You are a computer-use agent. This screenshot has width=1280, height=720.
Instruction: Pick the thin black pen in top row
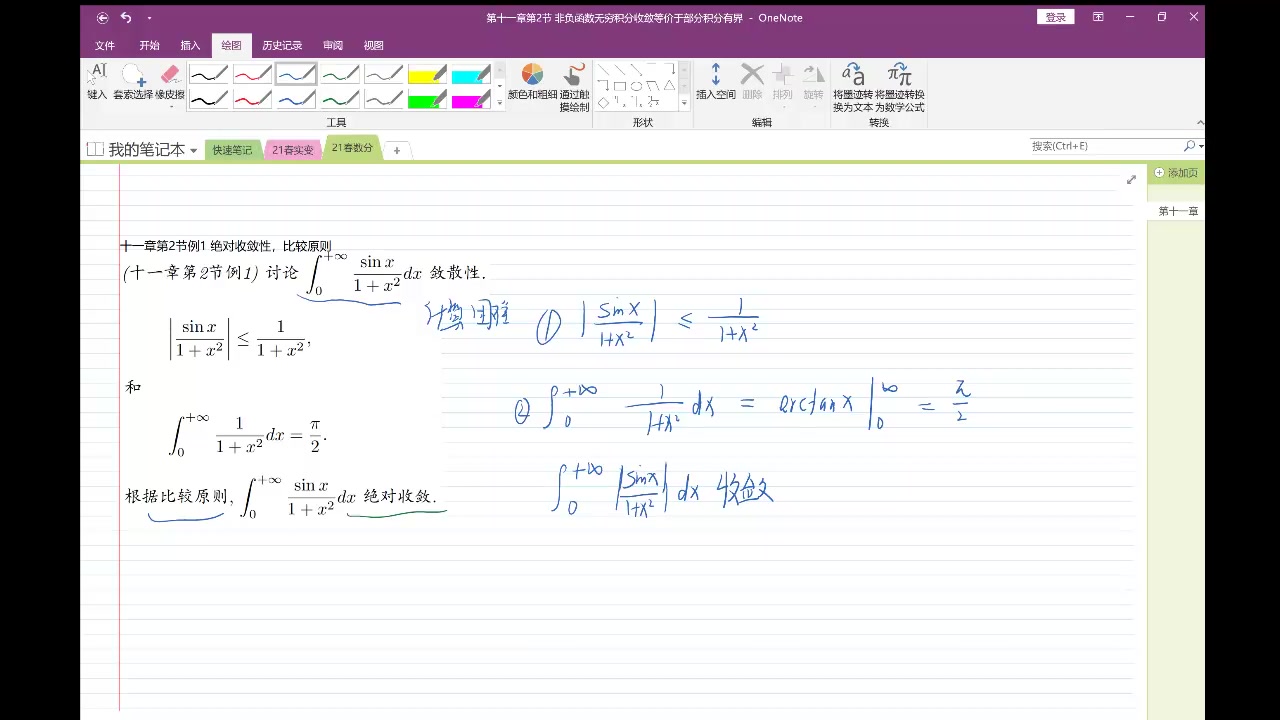209,74
